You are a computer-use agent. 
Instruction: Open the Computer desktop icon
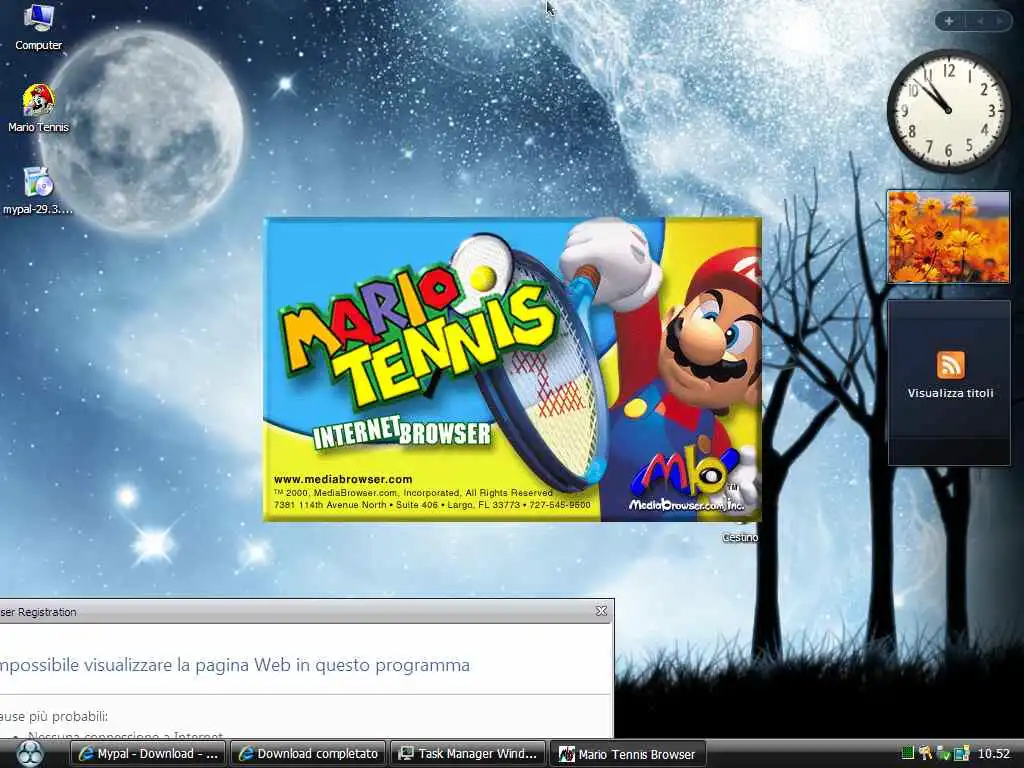point(38,27)
